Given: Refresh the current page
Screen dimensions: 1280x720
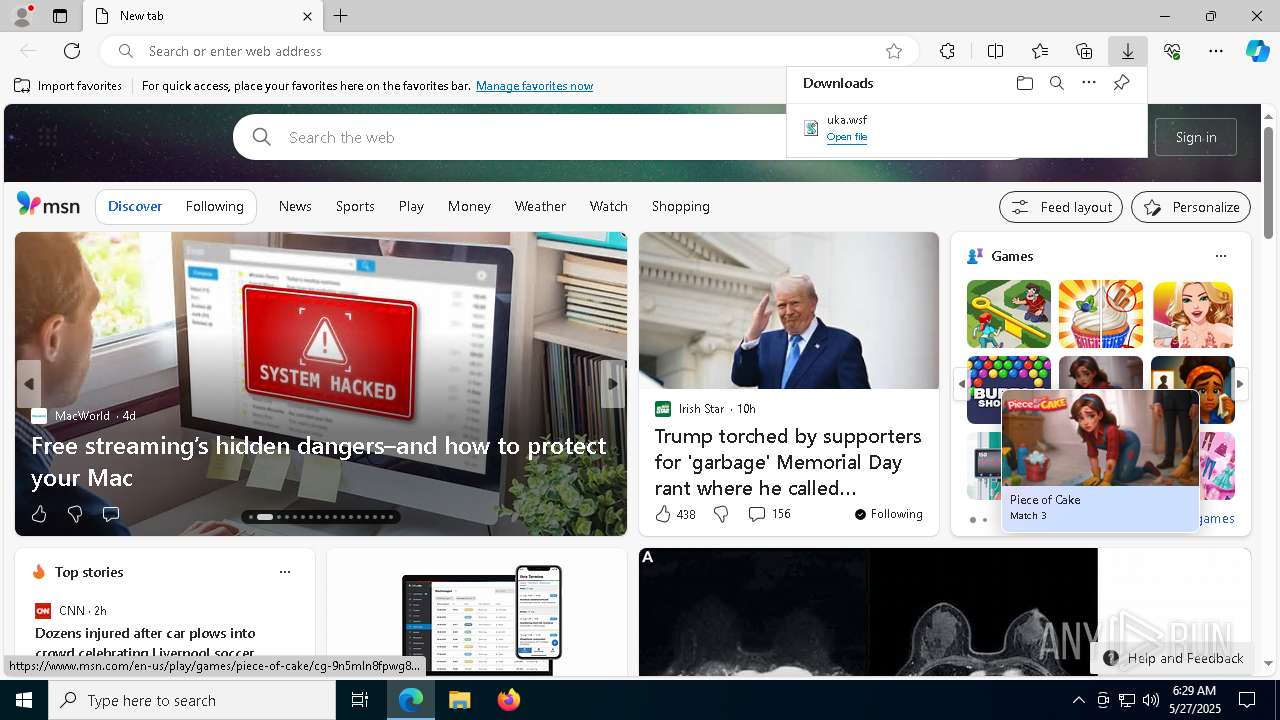Looking at the screenshot, I should [x=72, y=51].
